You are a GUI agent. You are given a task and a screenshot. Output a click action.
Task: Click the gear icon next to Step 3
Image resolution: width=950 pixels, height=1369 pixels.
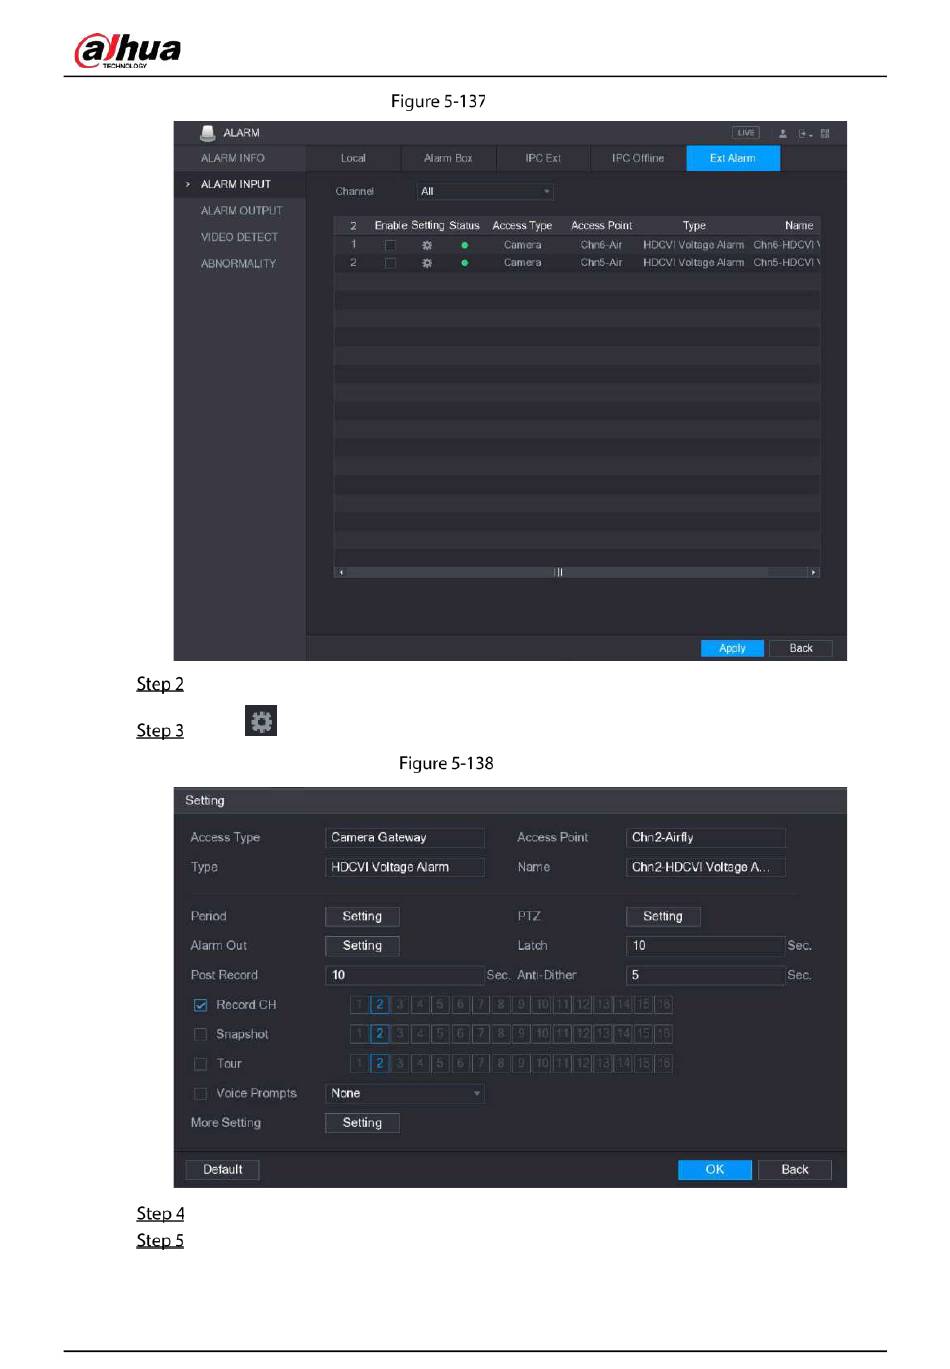click(261, 721)
